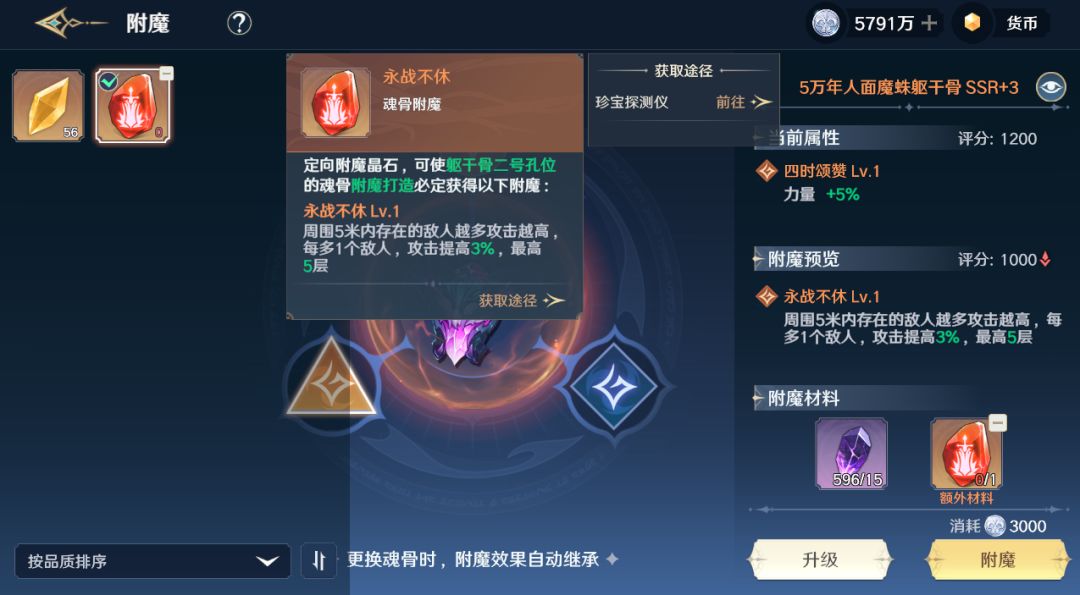1080x595 pixels.
Task: Open the question mark help icon
Action: tap(239, 23)
